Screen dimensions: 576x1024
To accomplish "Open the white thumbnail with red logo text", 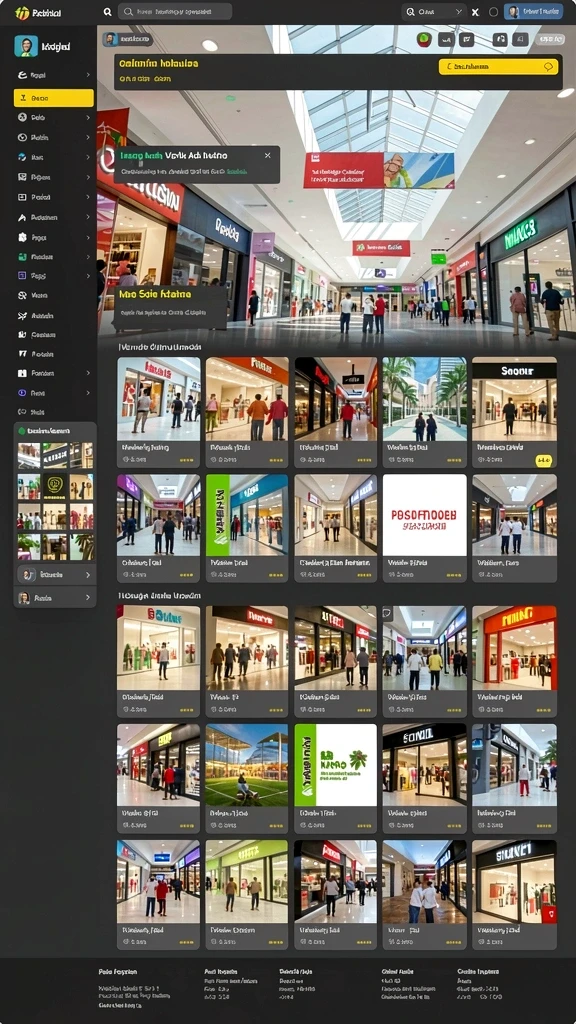I will (424, 515).
